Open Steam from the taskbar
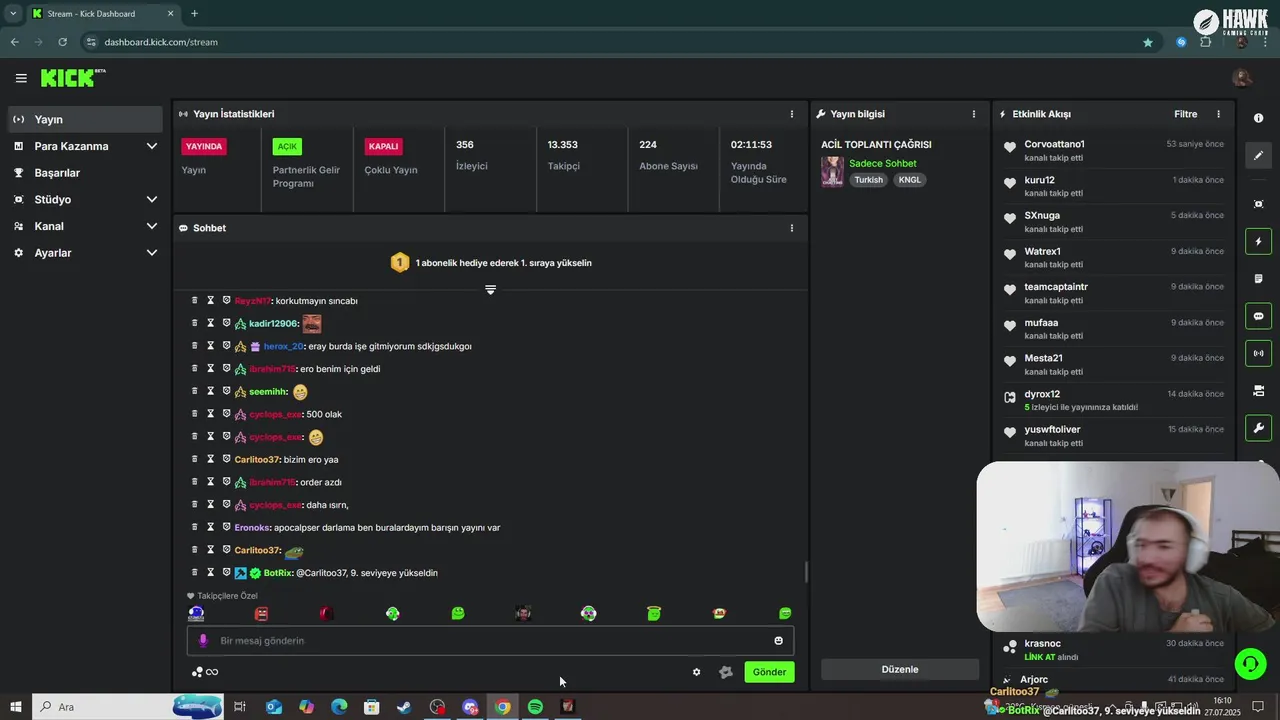Image resolution: width=1280 pixels, height=720 pixels. [404, 707]
